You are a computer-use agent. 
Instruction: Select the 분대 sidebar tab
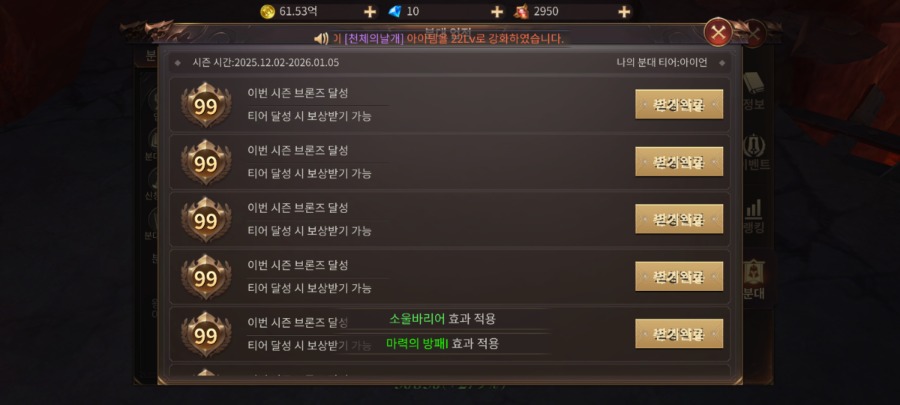tap(754, 280)
